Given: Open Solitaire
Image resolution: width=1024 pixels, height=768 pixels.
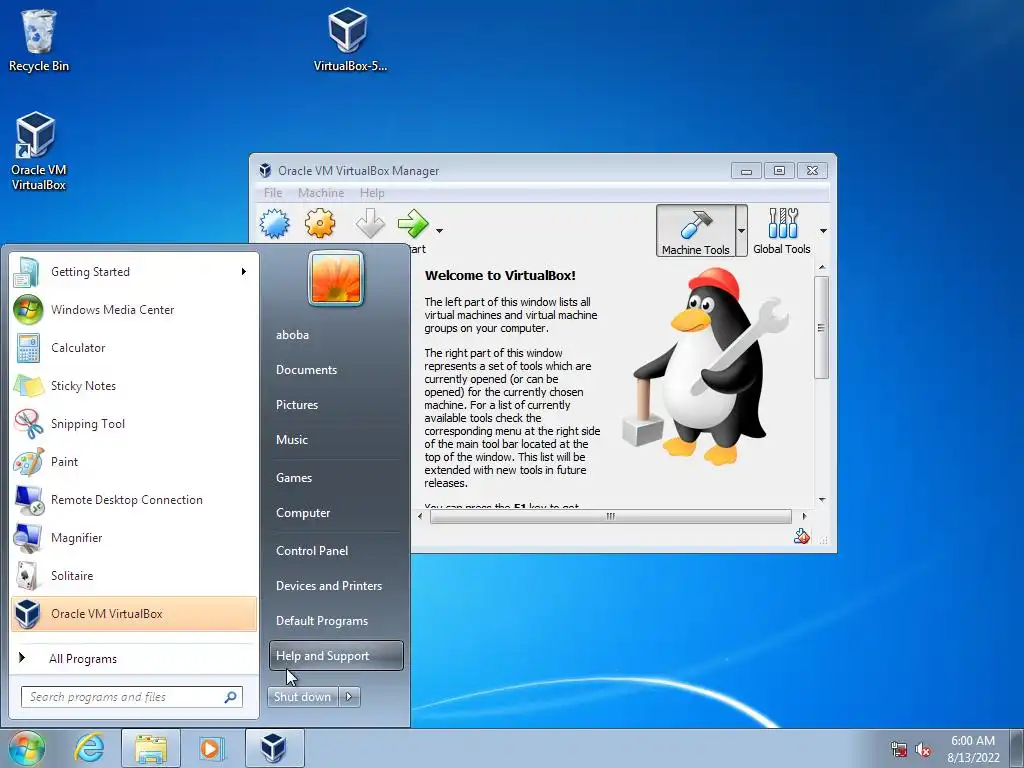Looking at the screenshot, I should [134, 575].
